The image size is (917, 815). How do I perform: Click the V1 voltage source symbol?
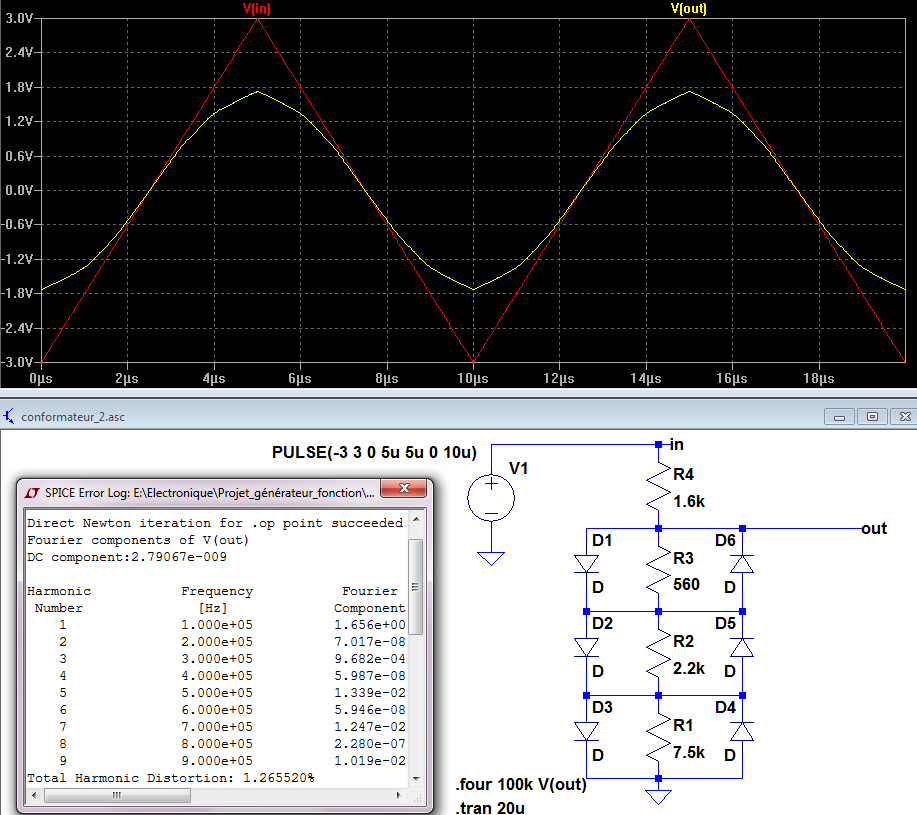click(491, 498)
